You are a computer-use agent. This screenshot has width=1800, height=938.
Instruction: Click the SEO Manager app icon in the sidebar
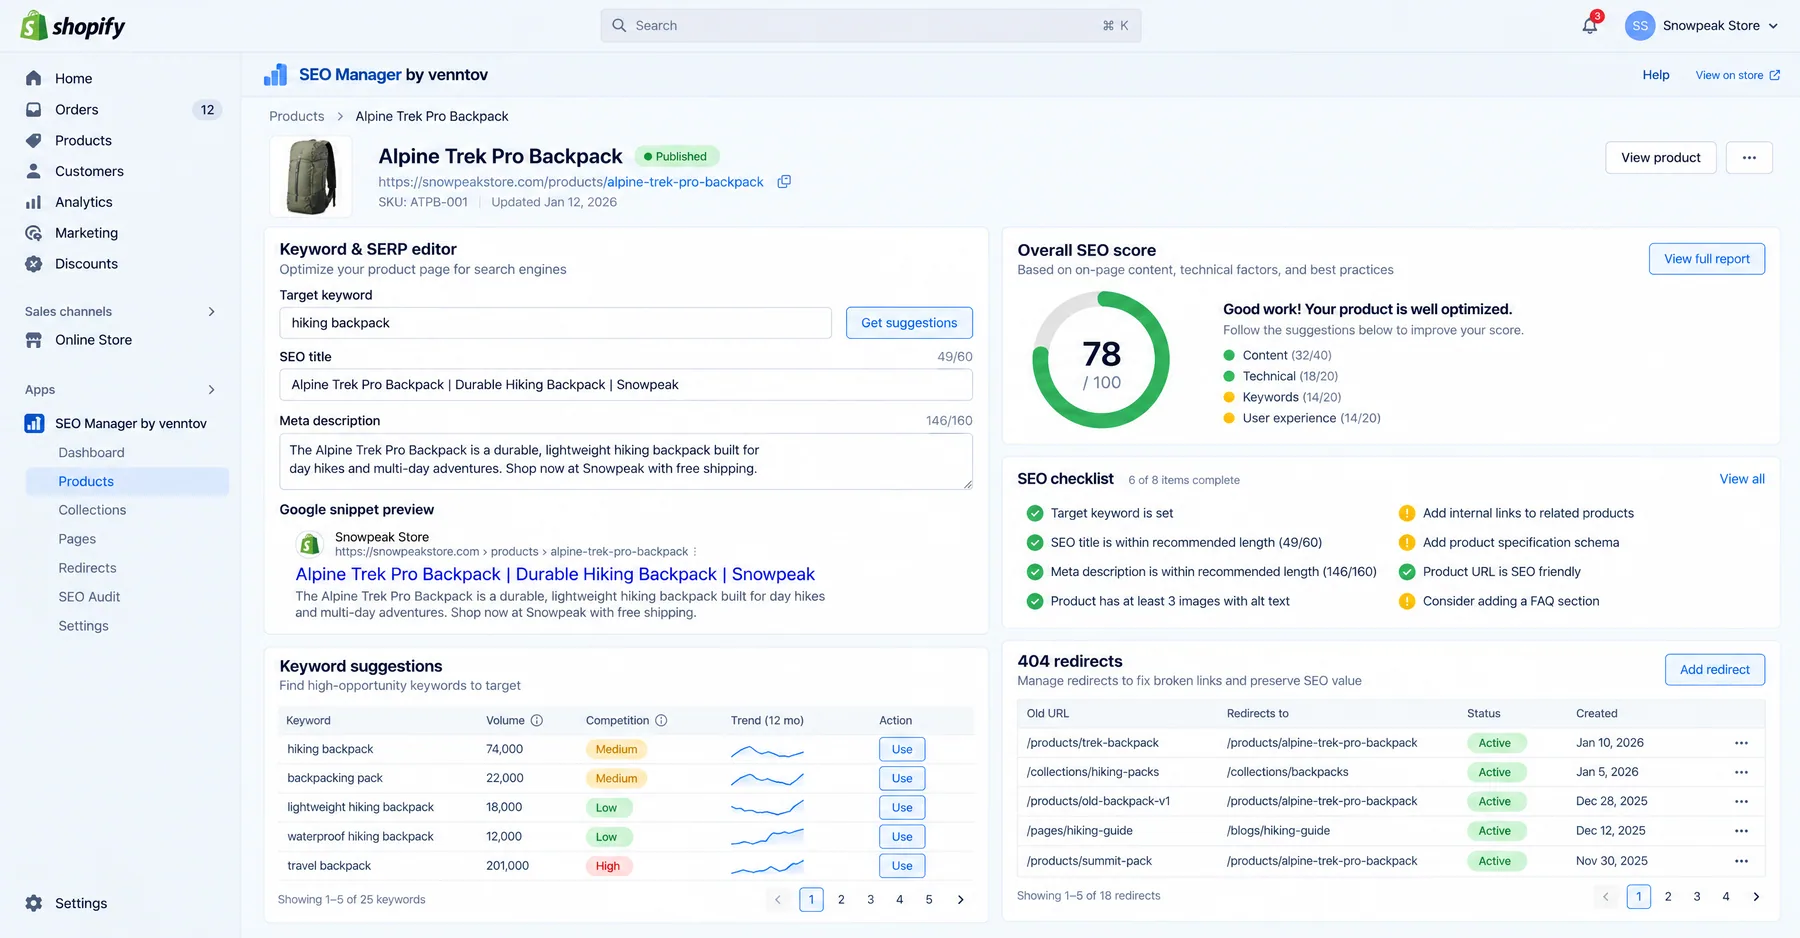tap(34, 423)
